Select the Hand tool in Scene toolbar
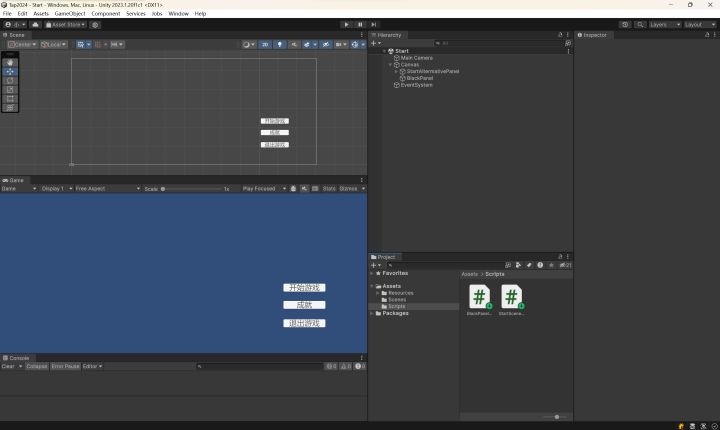 (x=10, y=62)
